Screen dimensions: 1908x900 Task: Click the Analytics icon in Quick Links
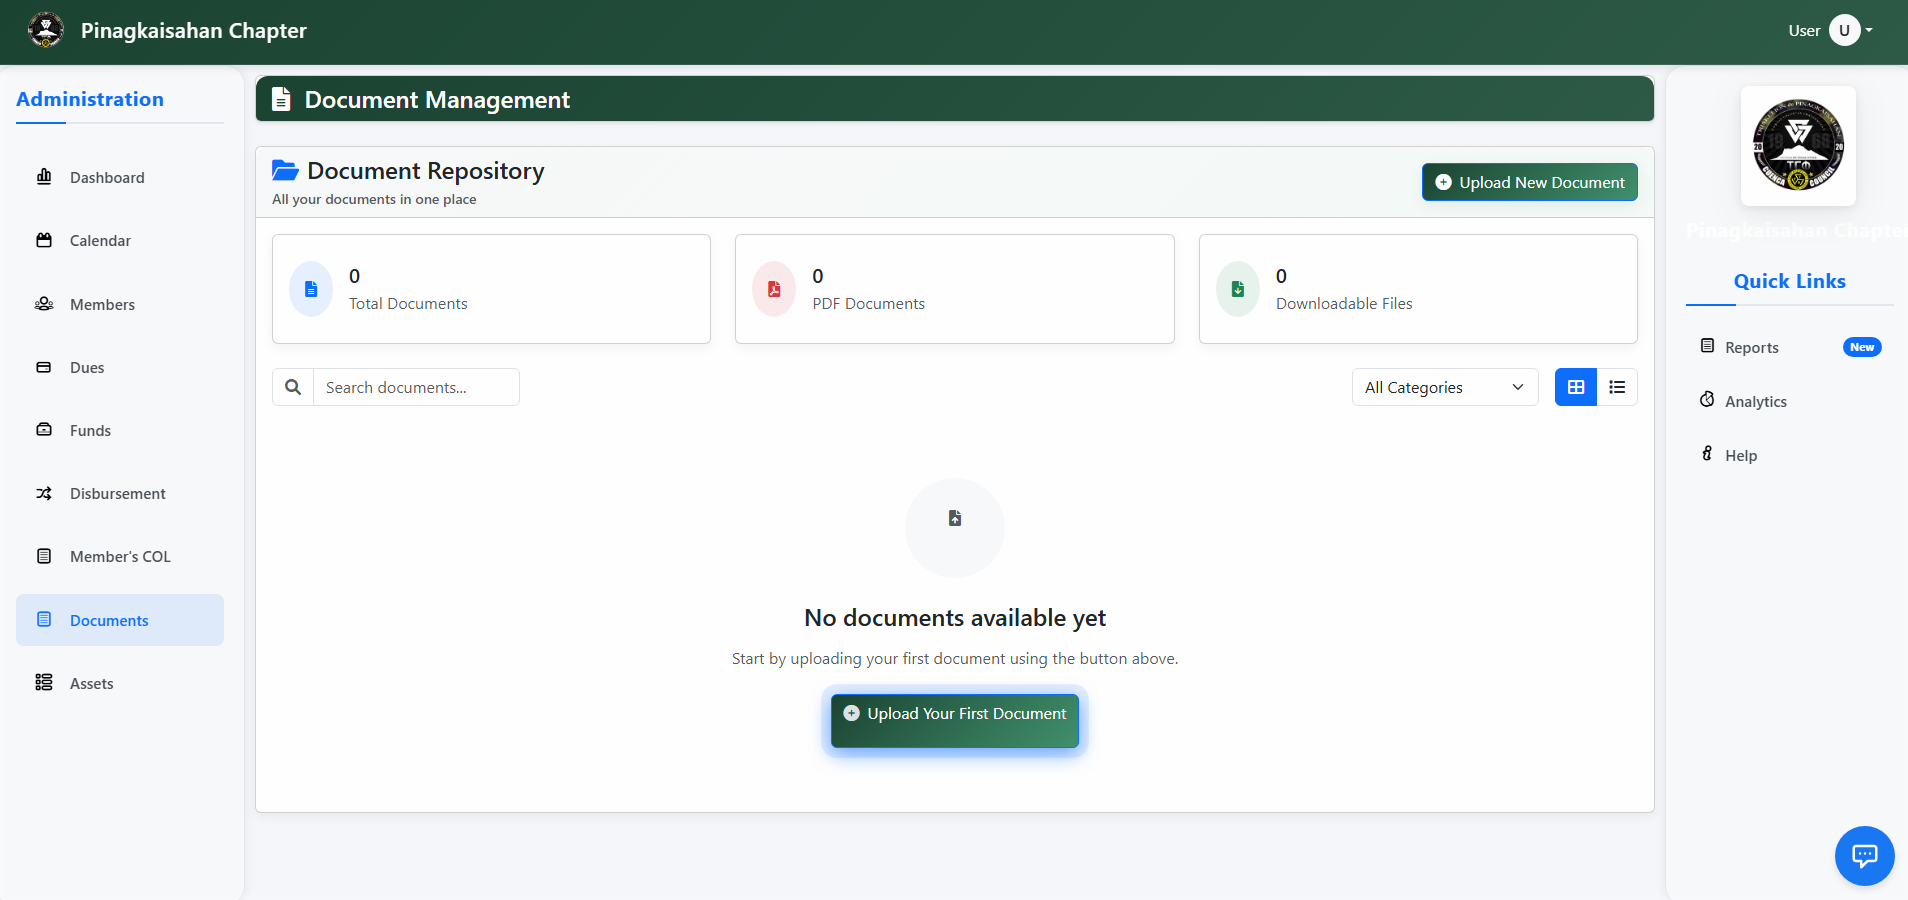pyautogui.click(x=1707, y=400)
